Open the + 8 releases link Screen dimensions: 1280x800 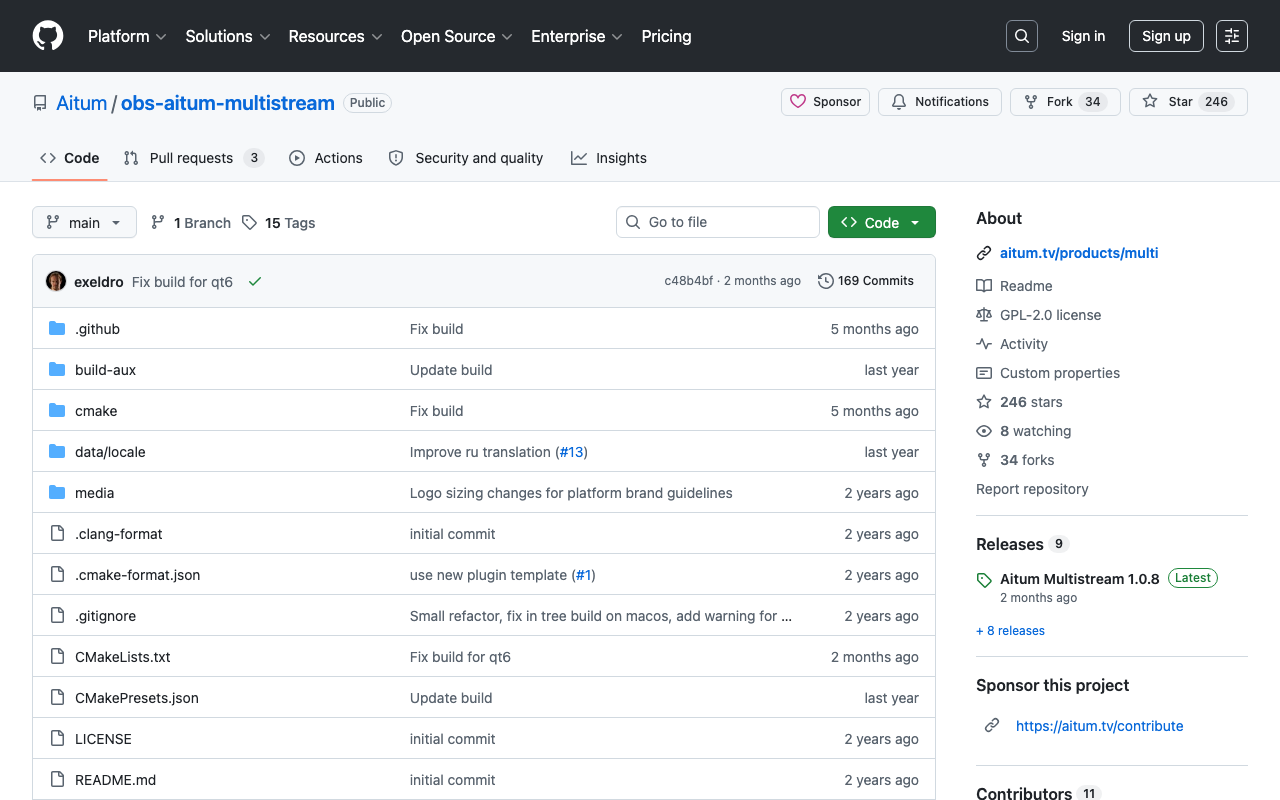click(1010, 631)
